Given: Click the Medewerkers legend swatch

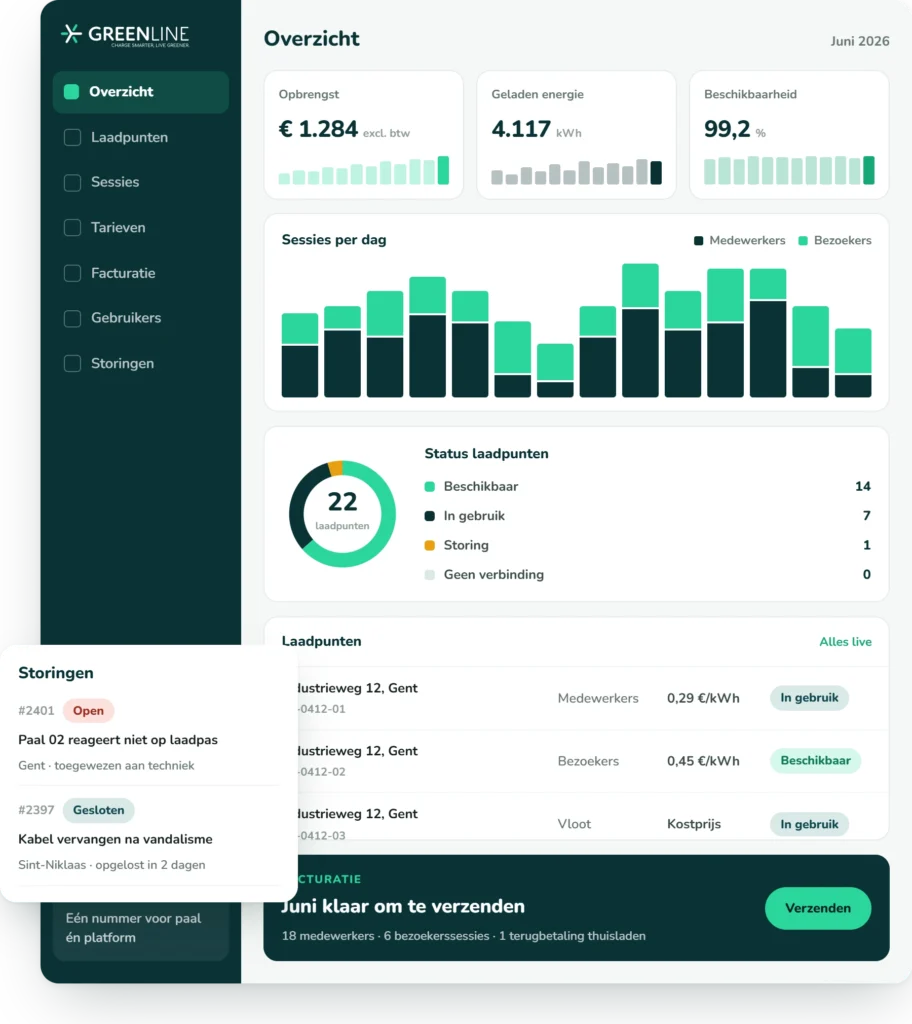Looking at the screenshot, I should (x=698, y=241).
